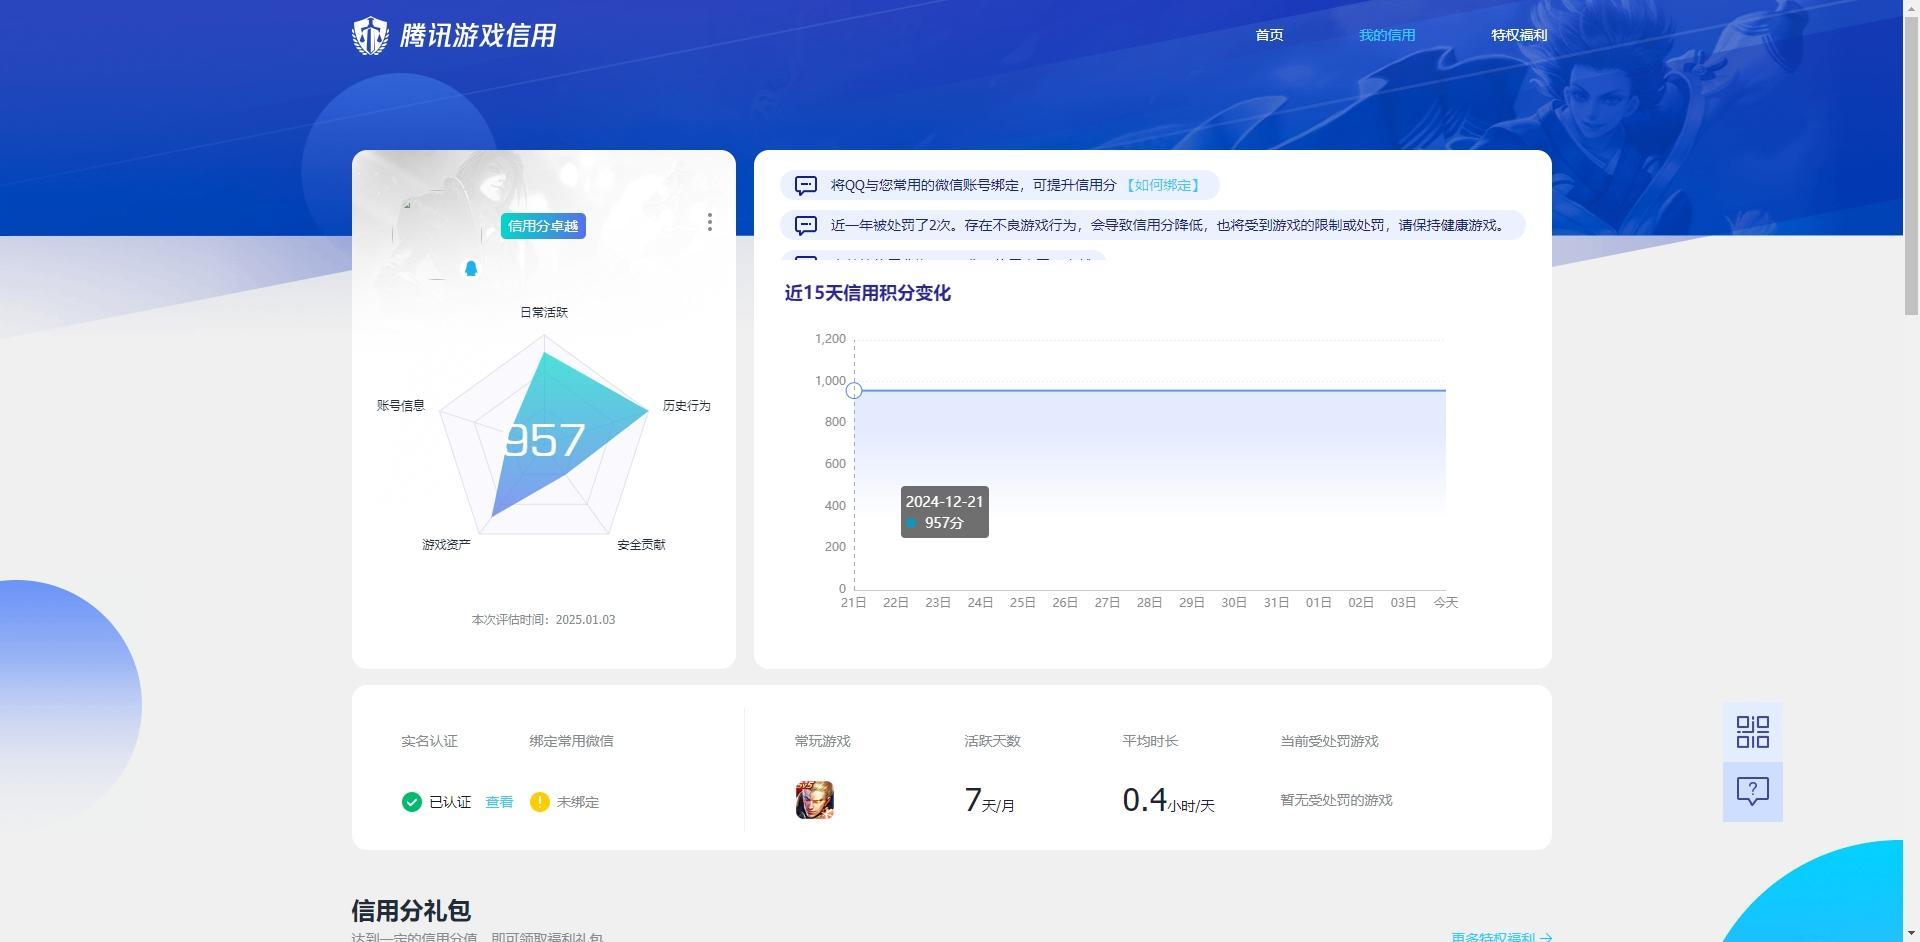
Task: Click the 暂无受处罚的游戏 text
Action: tap(1336, 800)
